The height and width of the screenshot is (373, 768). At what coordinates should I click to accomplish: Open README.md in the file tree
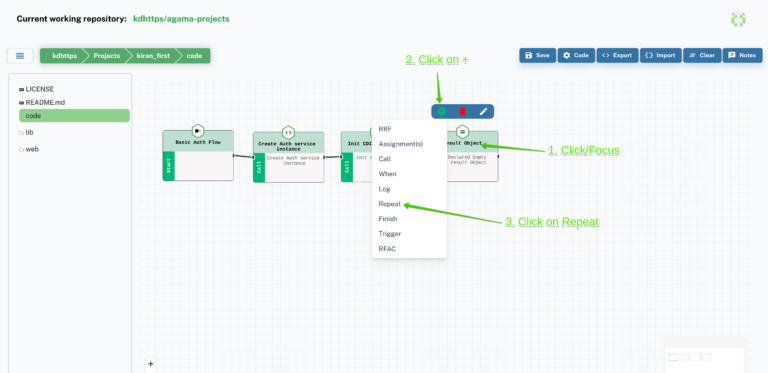click(42, 103)
